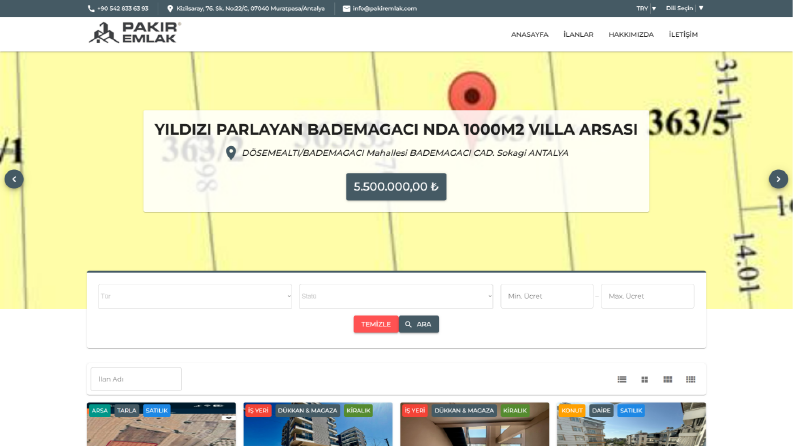This screenshot has height=446, width=793.
Task: Open the İLANLAR menu item
Action: [x=578, y=34]
